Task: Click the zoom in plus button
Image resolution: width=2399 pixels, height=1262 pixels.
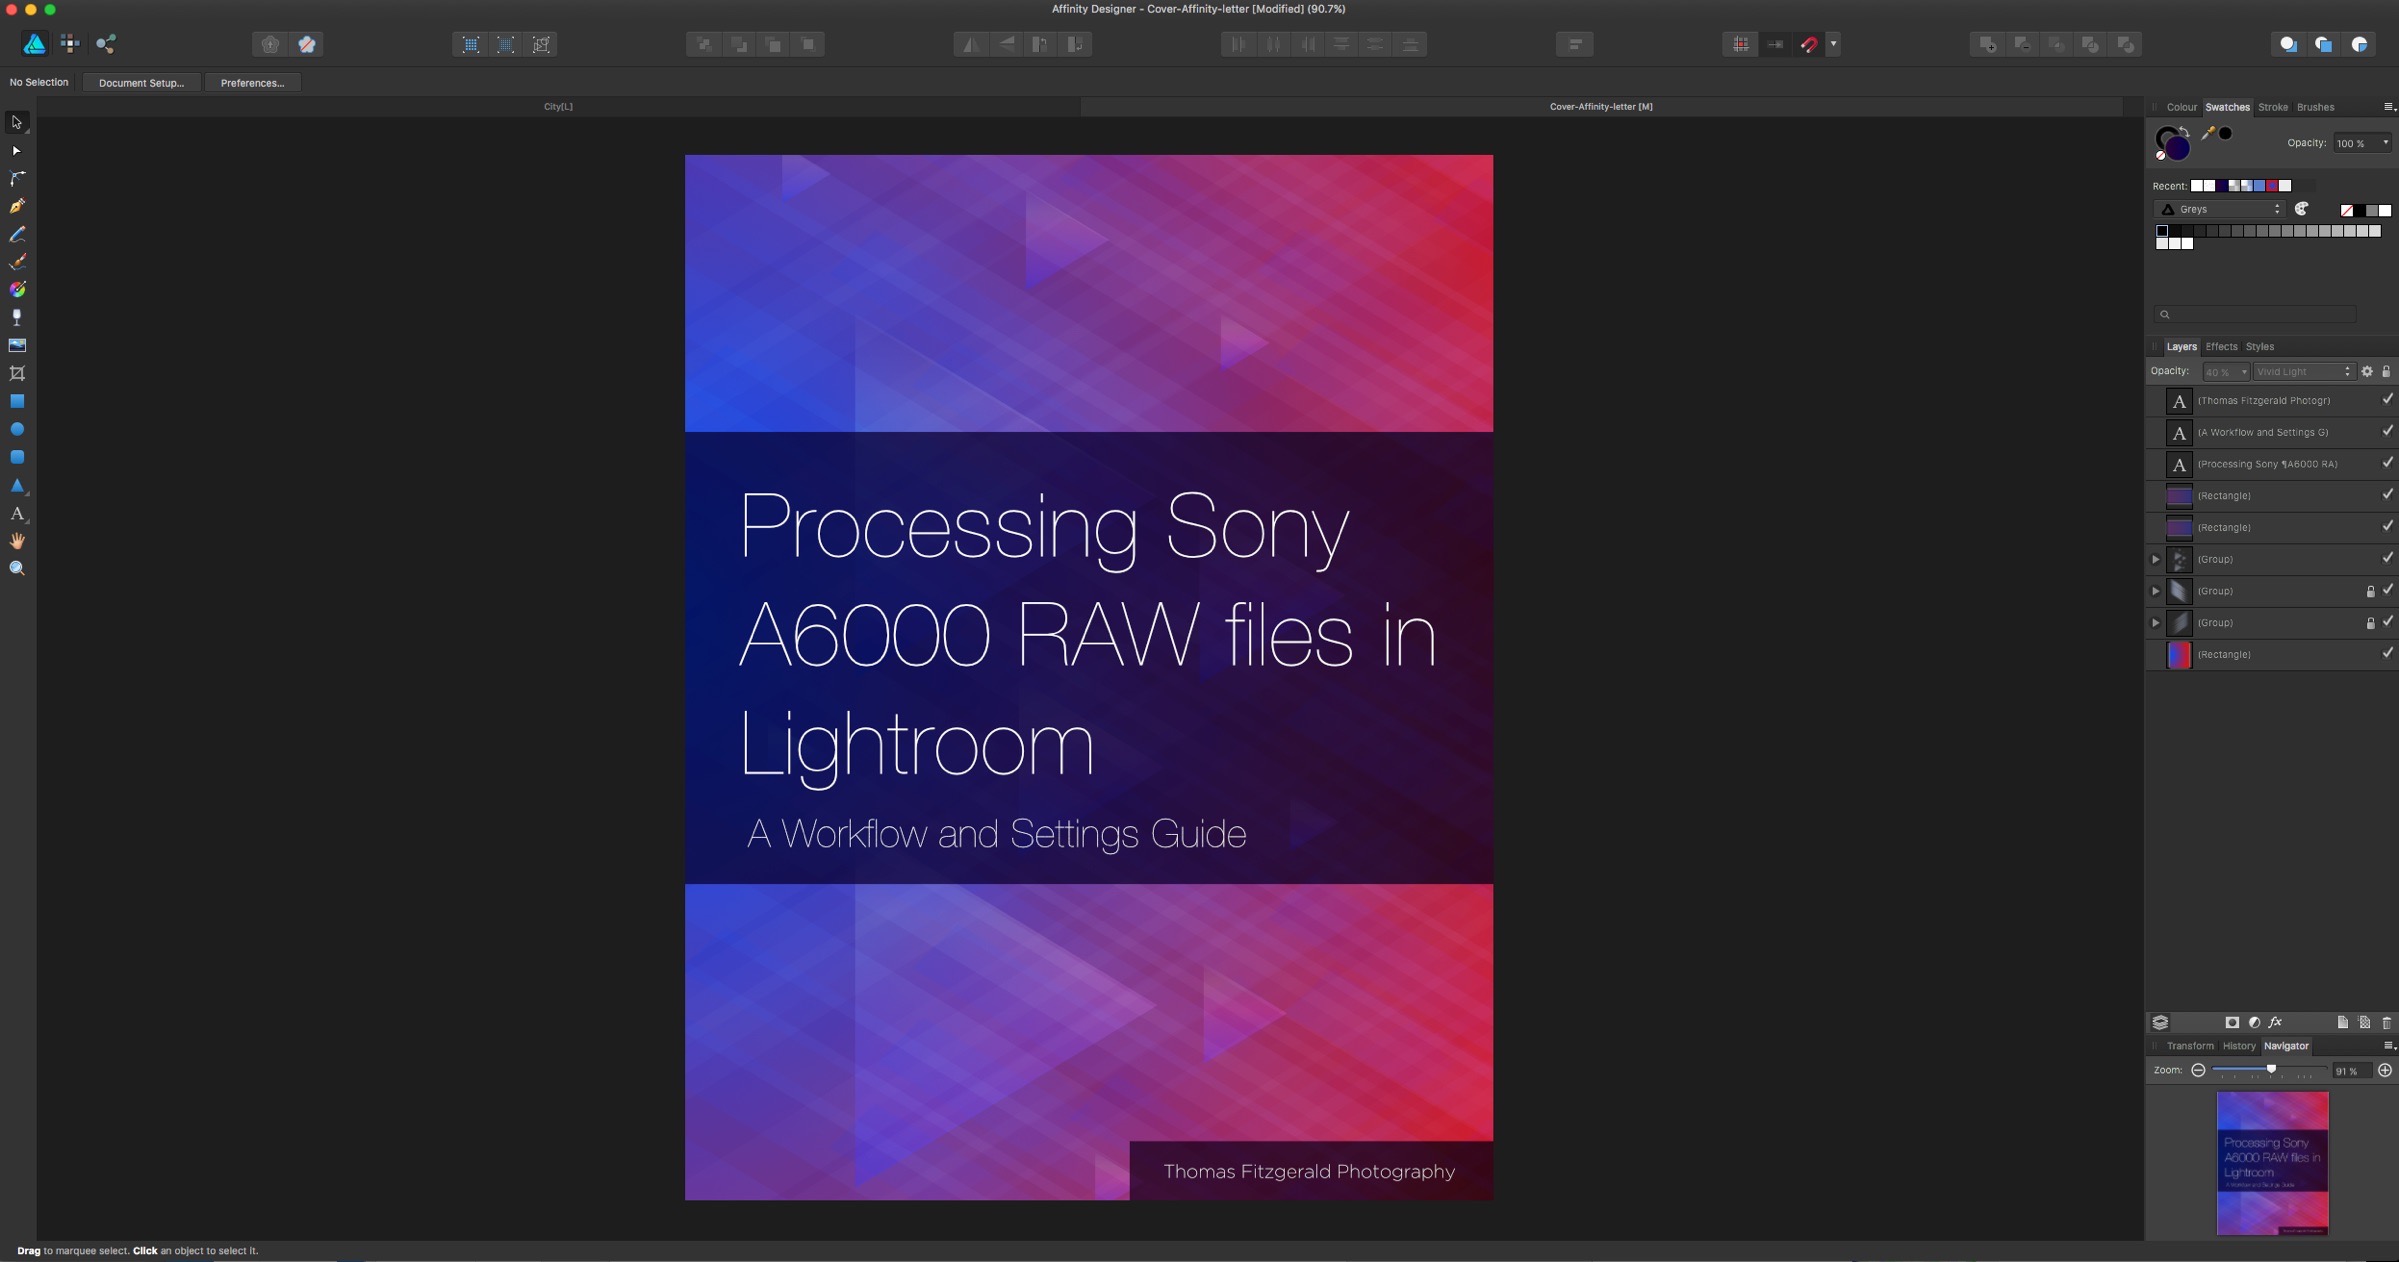Action: point(2385,1070)
